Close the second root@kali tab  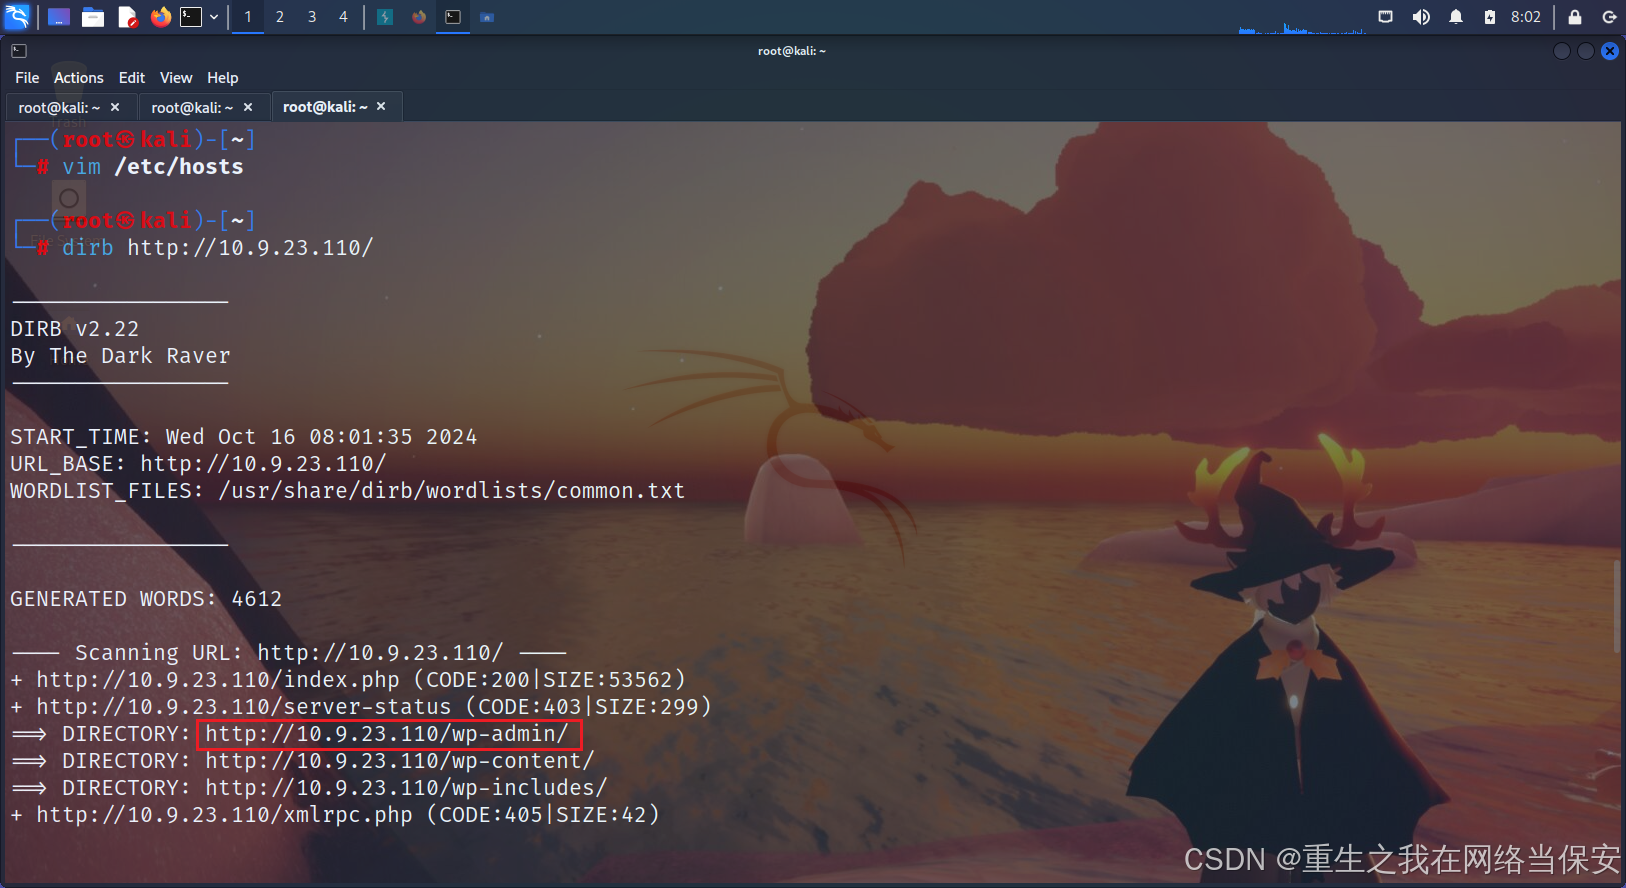pos(248,107)
